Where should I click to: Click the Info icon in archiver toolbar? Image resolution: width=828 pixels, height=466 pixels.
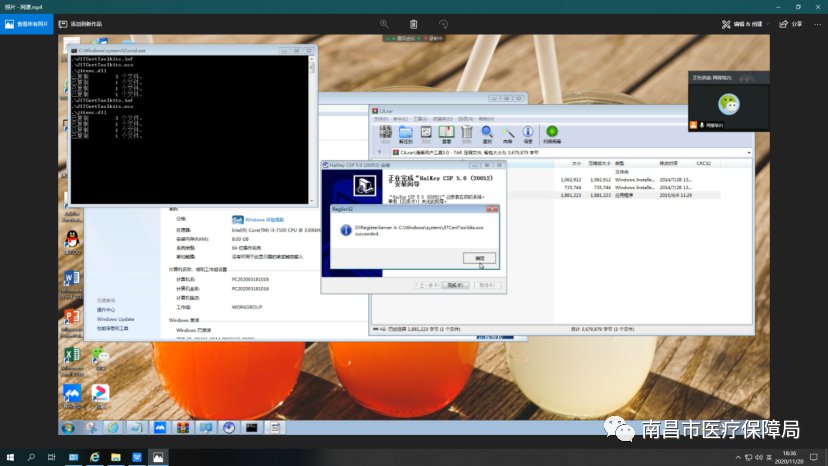pyautogui.click(x=527, y=132)
